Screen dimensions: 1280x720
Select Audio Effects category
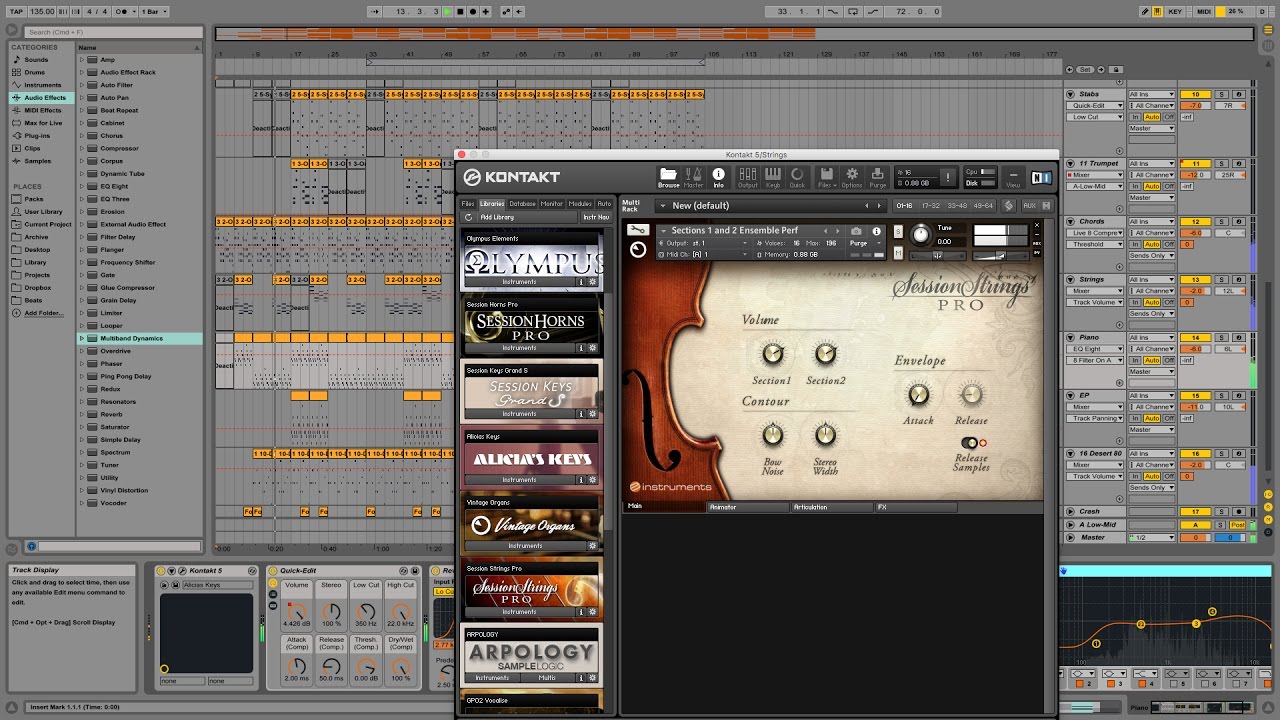46,98
